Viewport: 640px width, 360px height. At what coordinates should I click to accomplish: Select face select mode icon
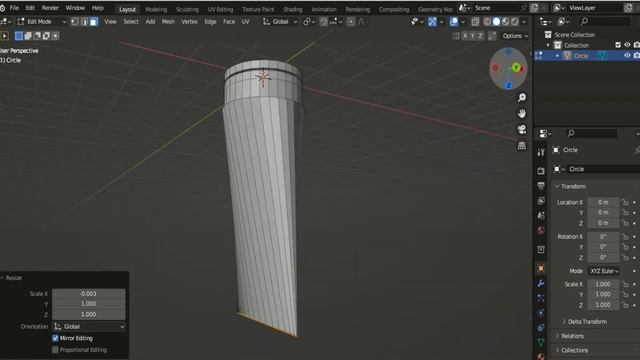pyautogui.click(x=93, y=22)
